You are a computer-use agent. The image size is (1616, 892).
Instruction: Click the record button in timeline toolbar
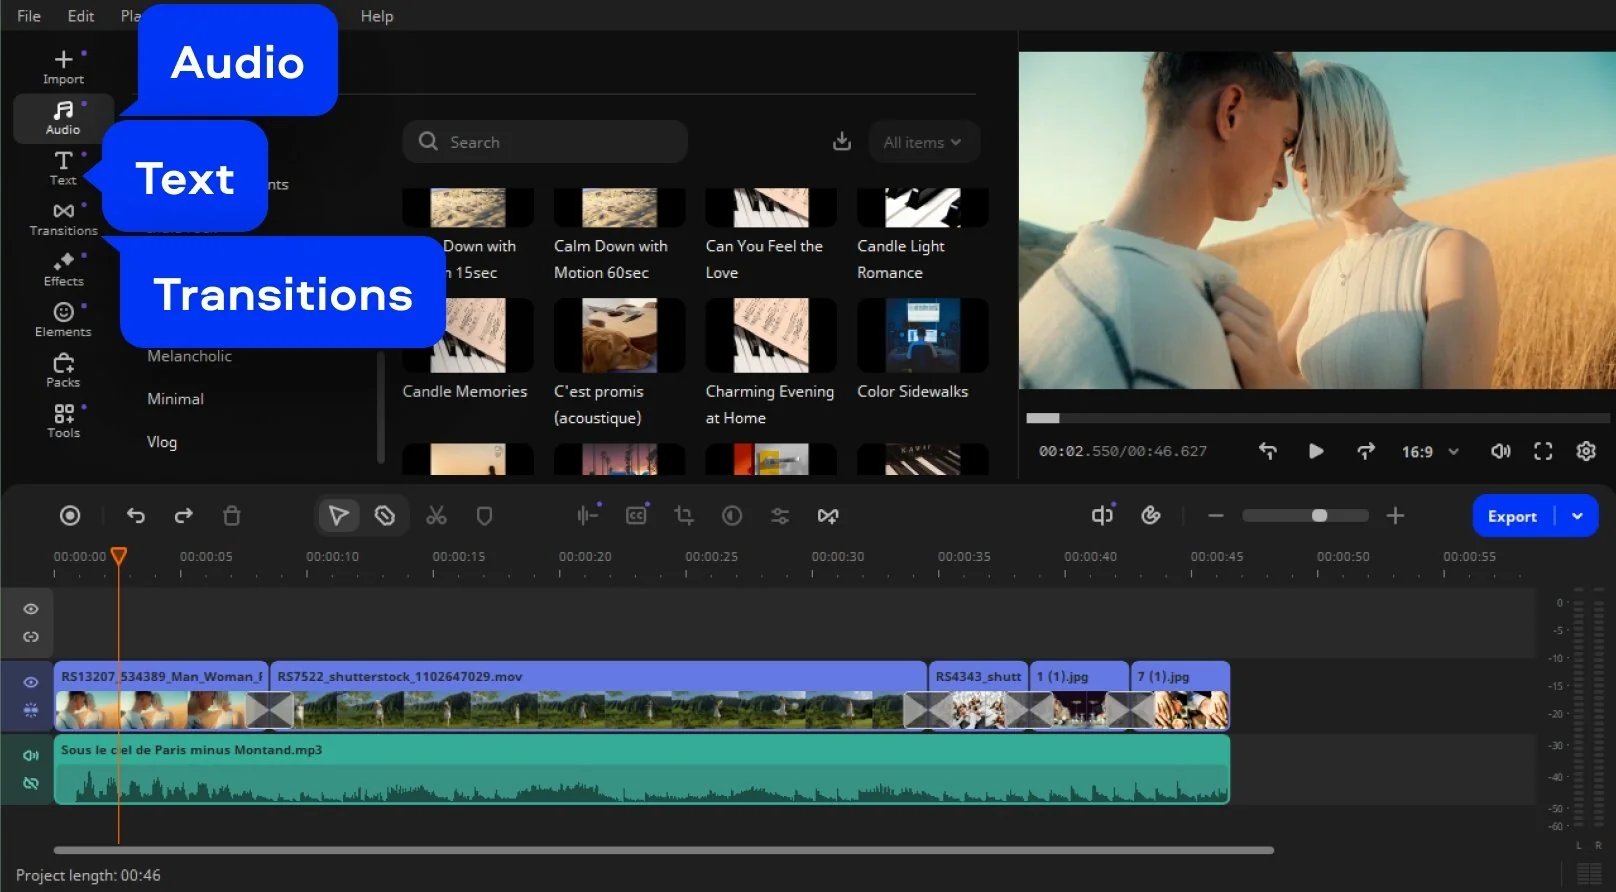tap(70, 516)
